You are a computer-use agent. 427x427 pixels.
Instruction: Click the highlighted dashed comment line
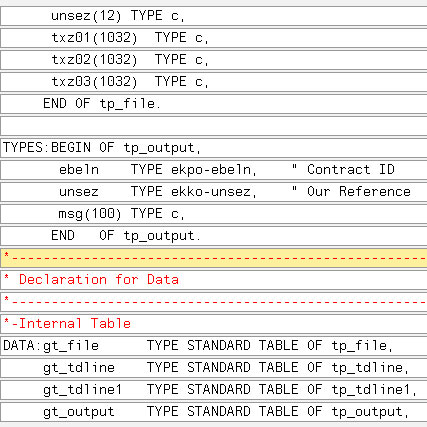tap(213, 258)
